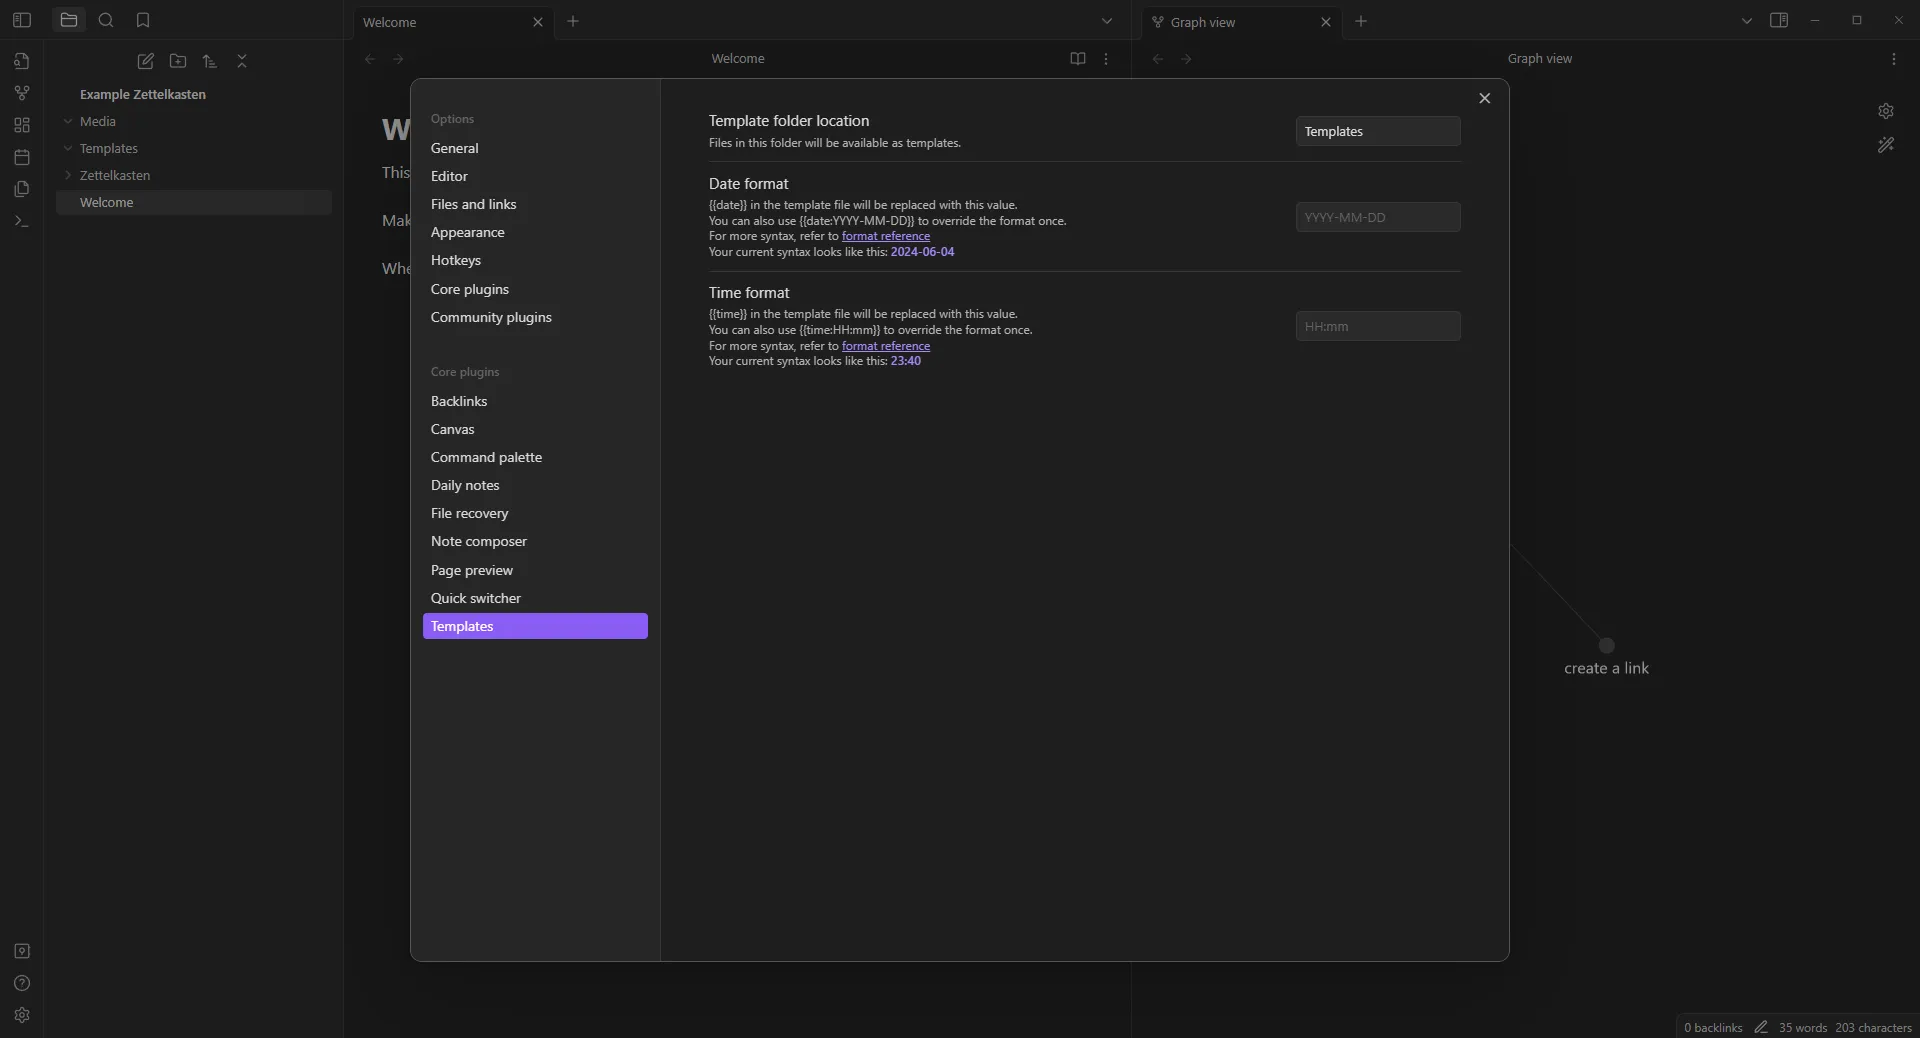
Task: Open Page preview plugin settings
Action: pos(535,570)
